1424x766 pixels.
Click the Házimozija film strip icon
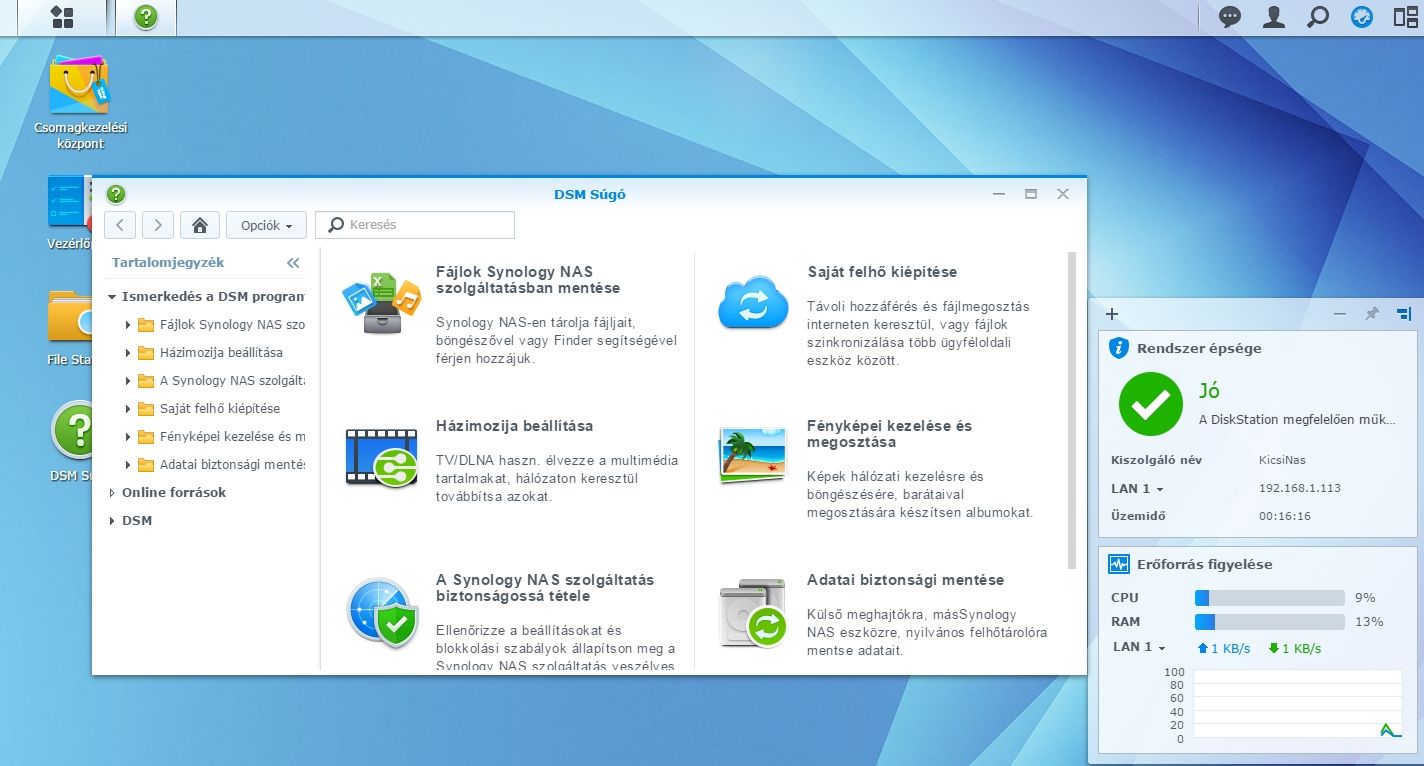(x=381, y=457)
